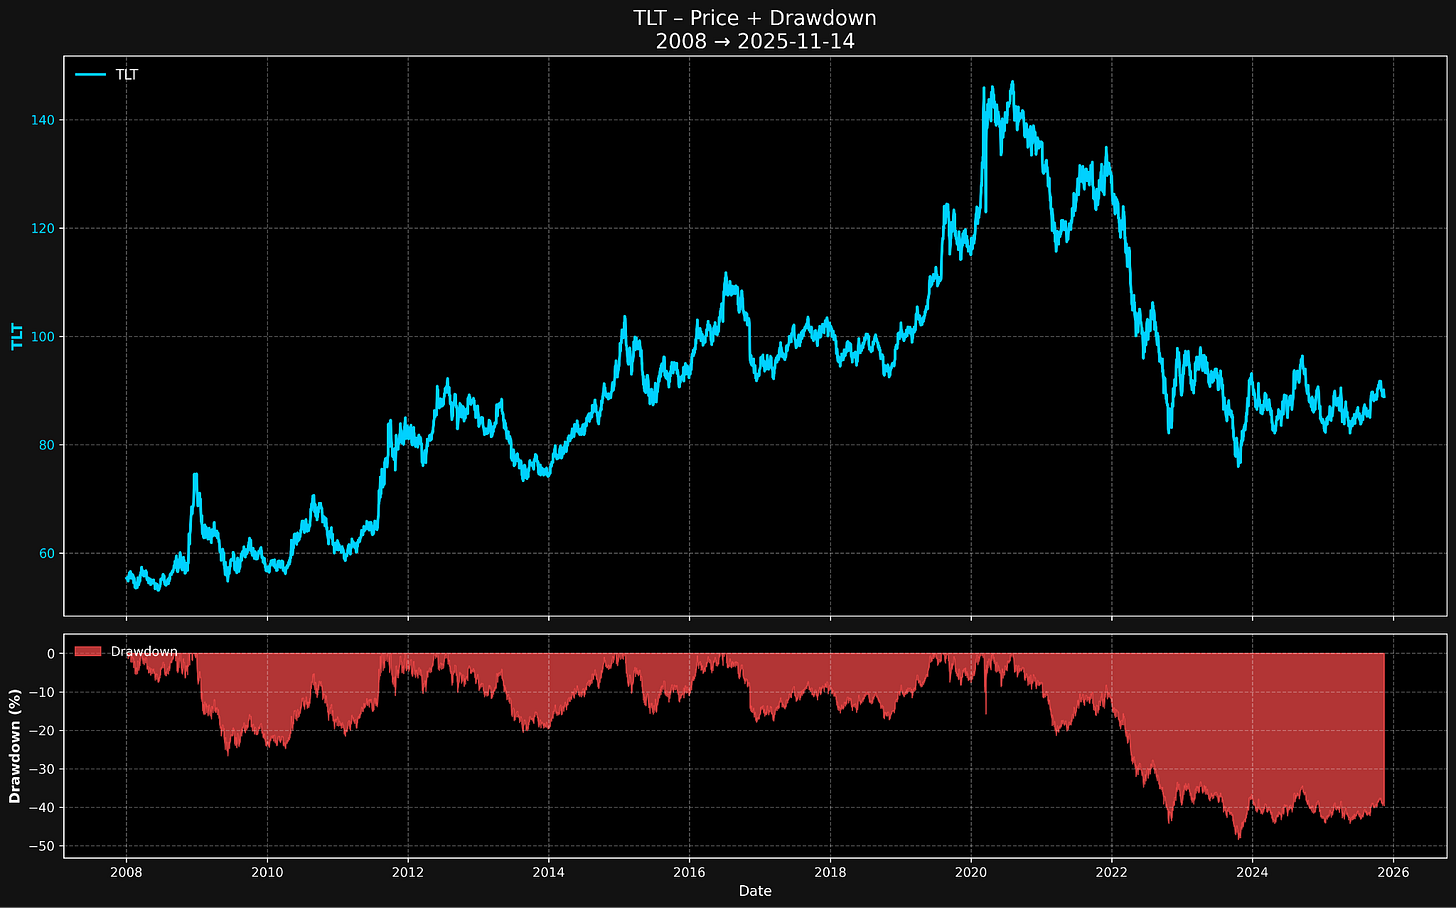Screen dimensions: 1456x908
Task: Click the price axis tick '80'
Action: [x=48, y=445]
